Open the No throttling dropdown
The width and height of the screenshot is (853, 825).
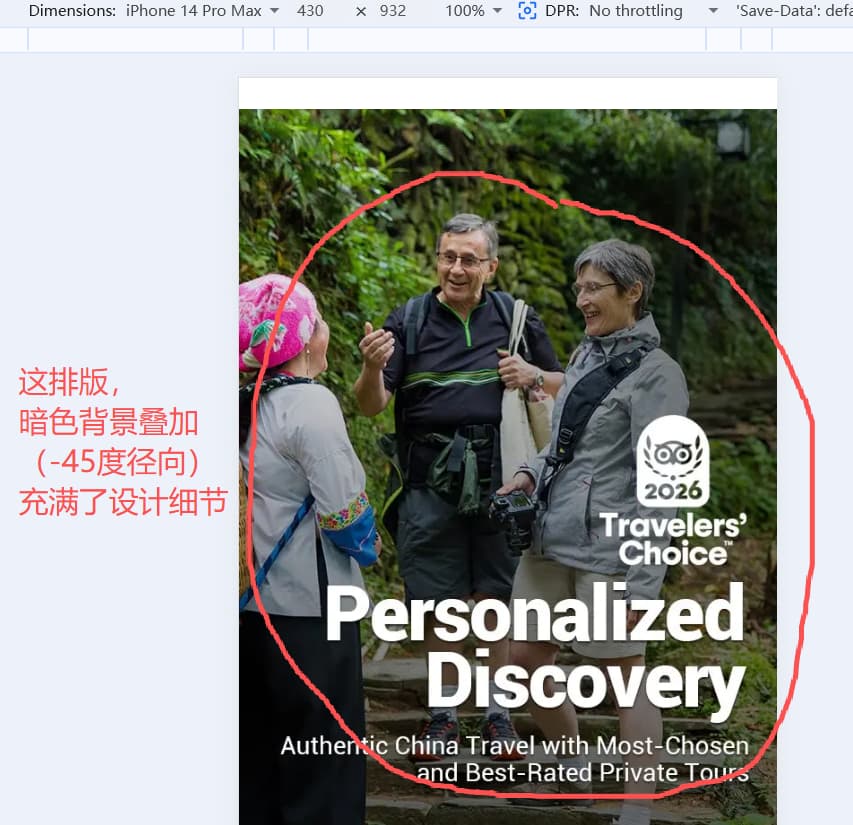pos(653,11)
